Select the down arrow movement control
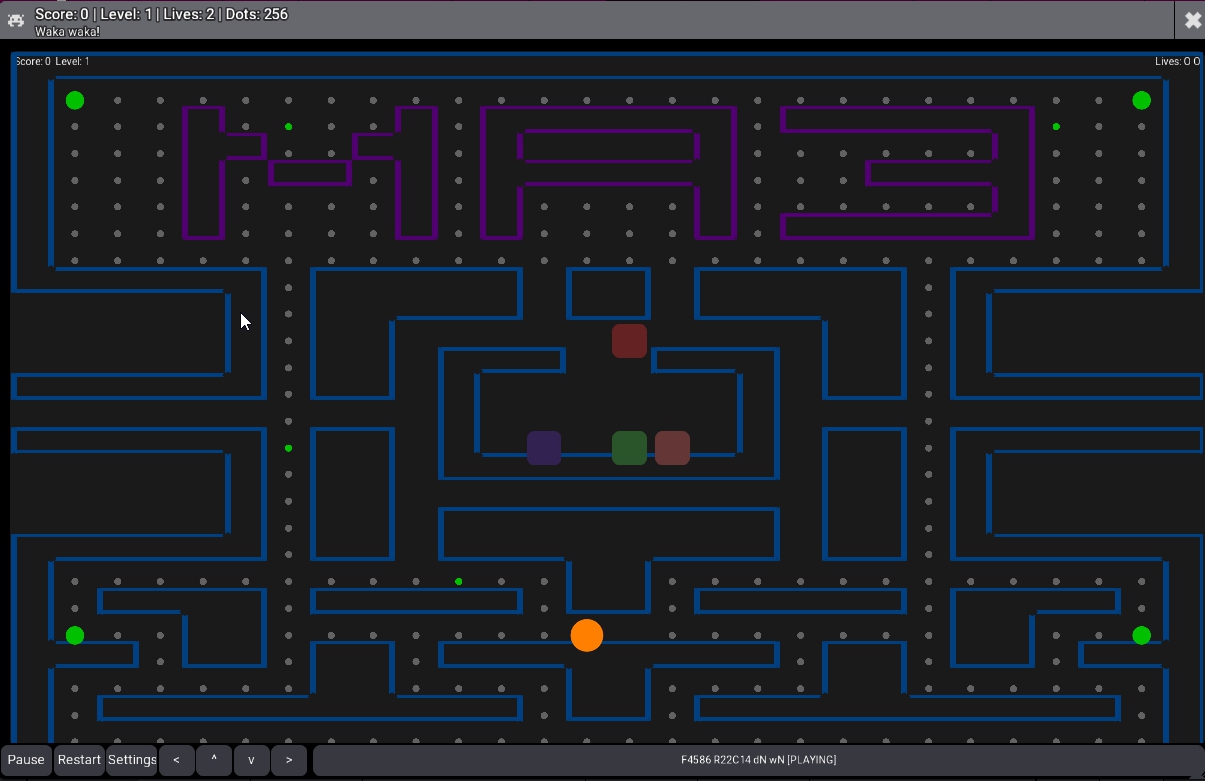Viewport: 1205px width, 781px height. 251,760
